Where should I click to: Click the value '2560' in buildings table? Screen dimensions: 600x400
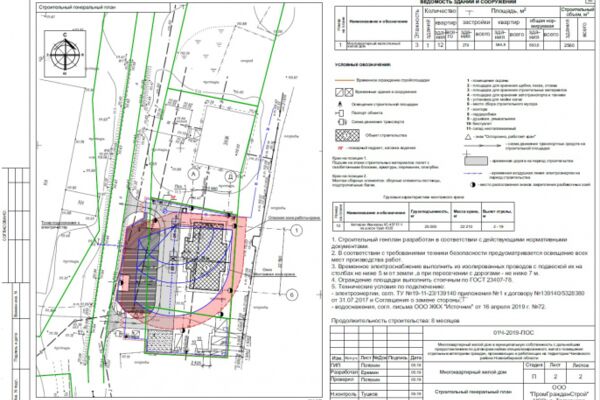(x=569, y=46)
